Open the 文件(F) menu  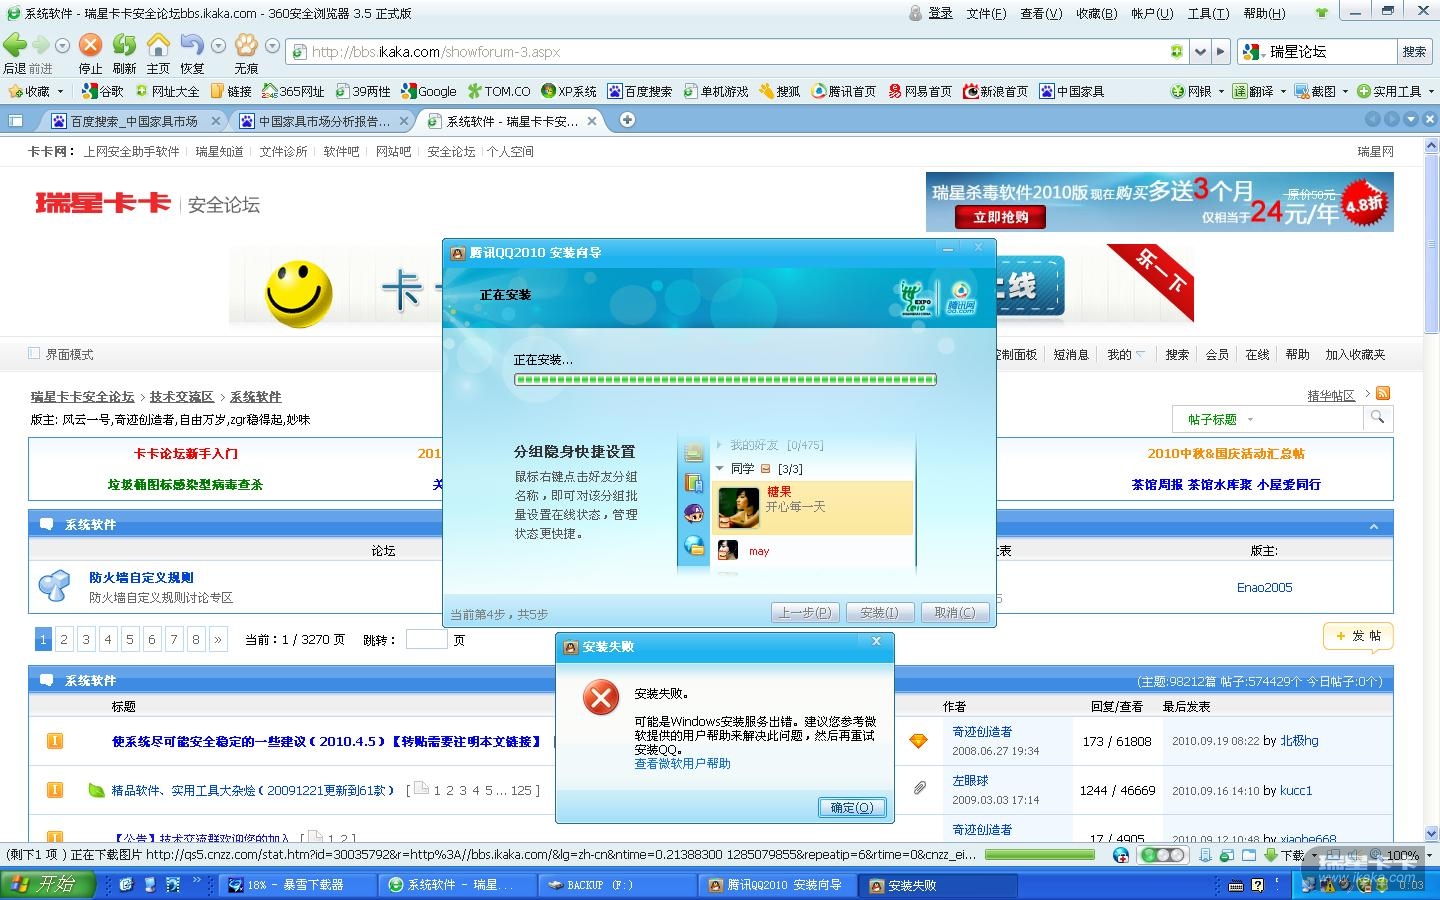(x=986, y=13)
